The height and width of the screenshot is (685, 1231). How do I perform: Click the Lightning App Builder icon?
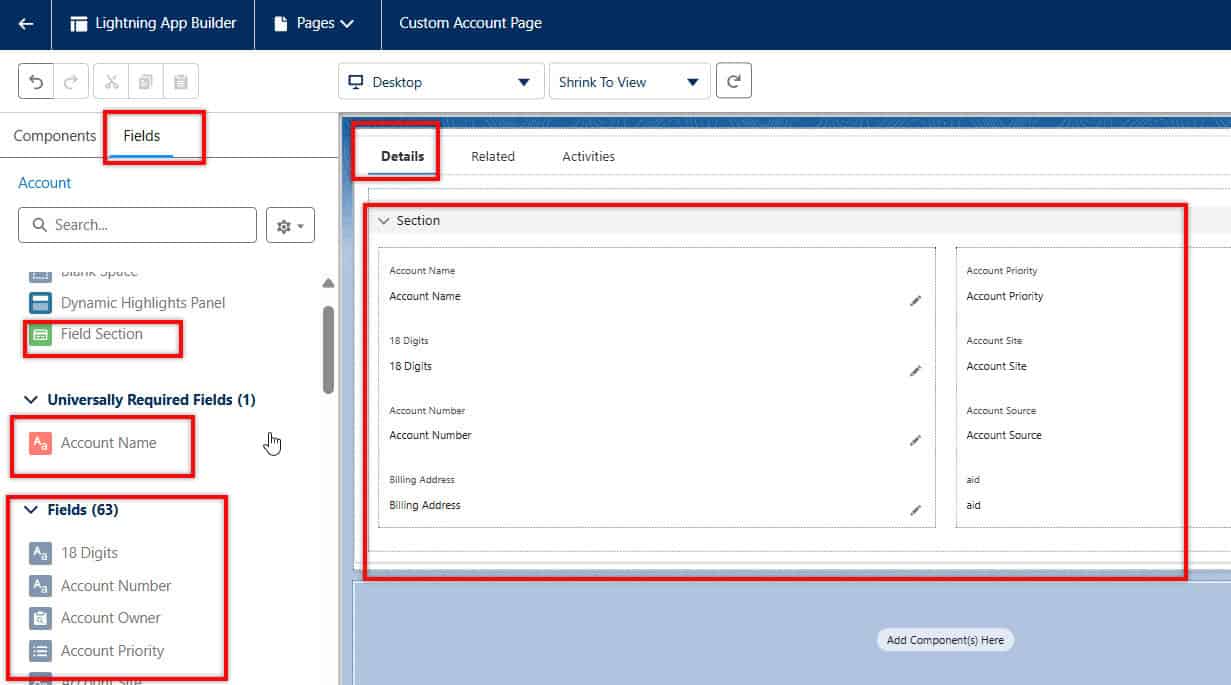pyautogui.click(x=79, y=24)
